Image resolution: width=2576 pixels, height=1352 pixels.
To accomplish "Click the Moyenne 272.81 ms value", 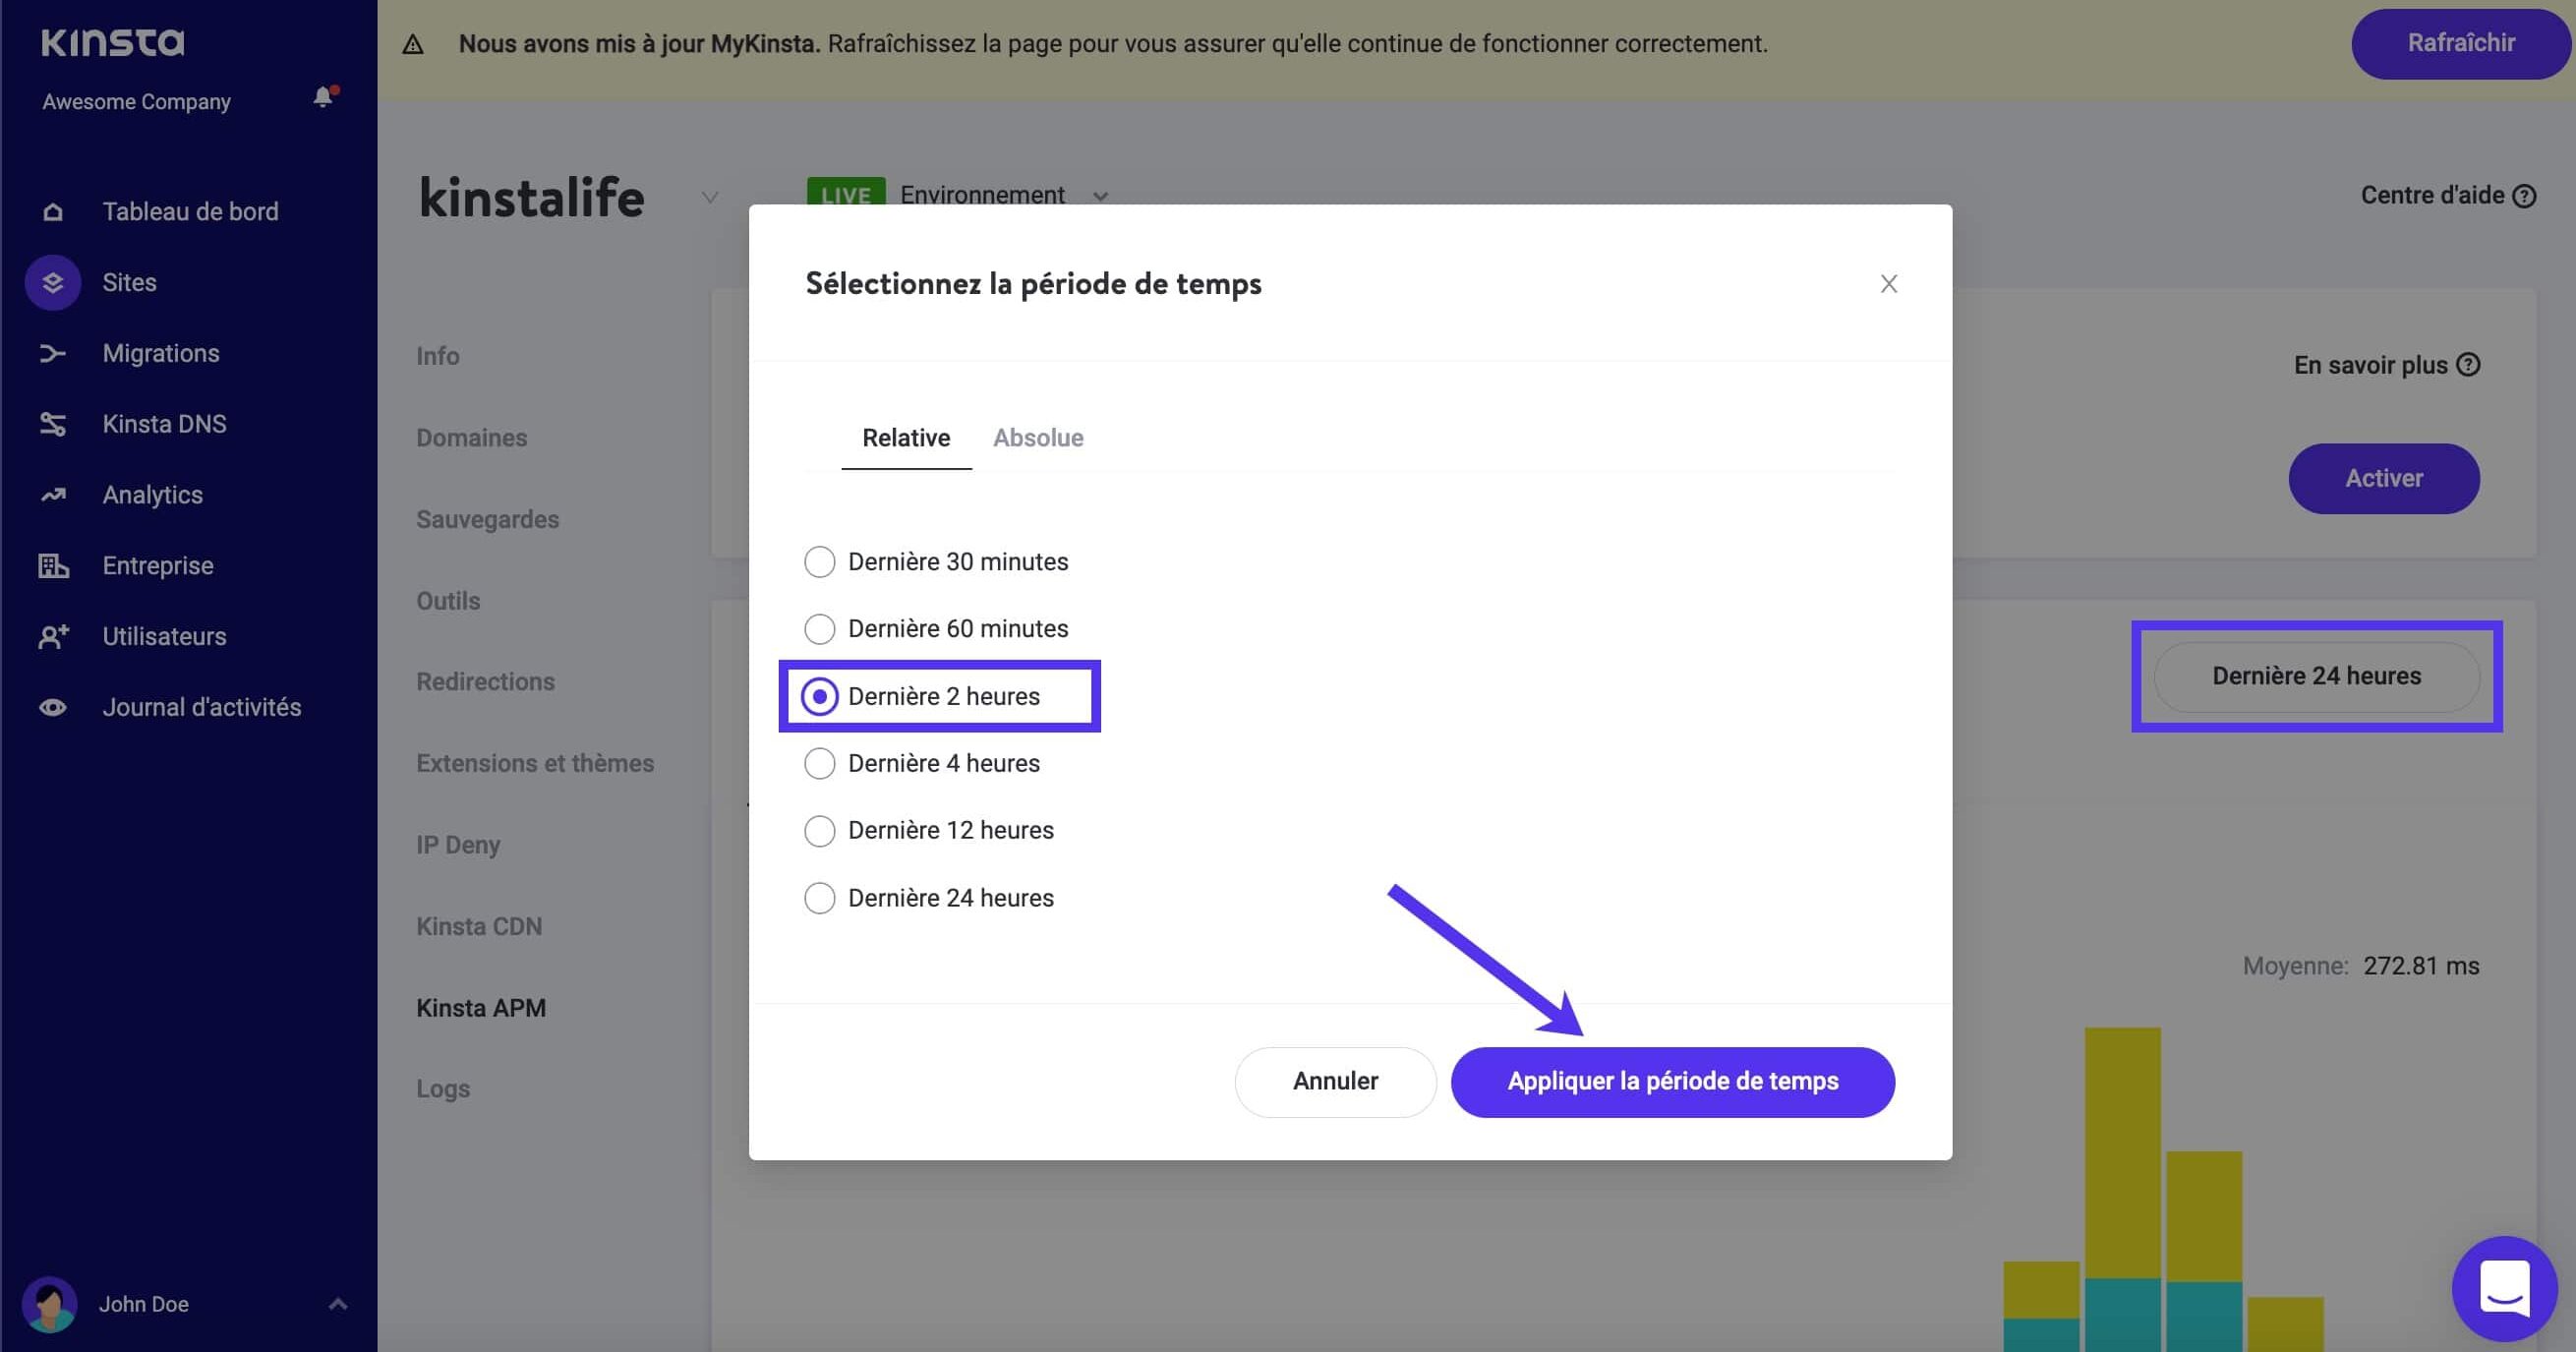I will (2420, 966).
